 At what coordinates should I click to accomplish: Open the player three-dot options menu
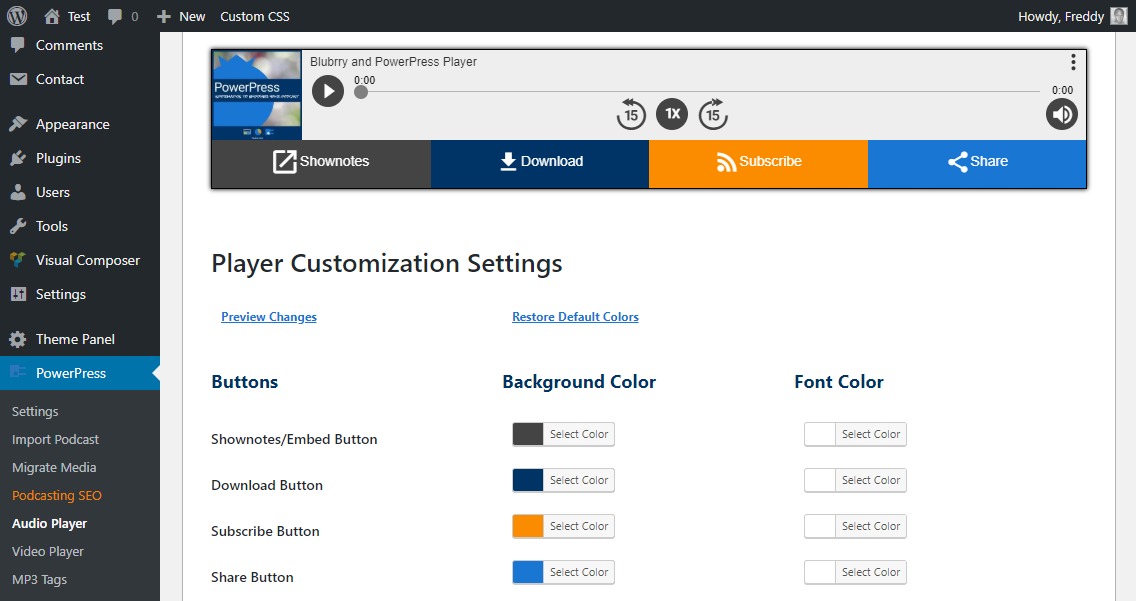coord(1073,62)
